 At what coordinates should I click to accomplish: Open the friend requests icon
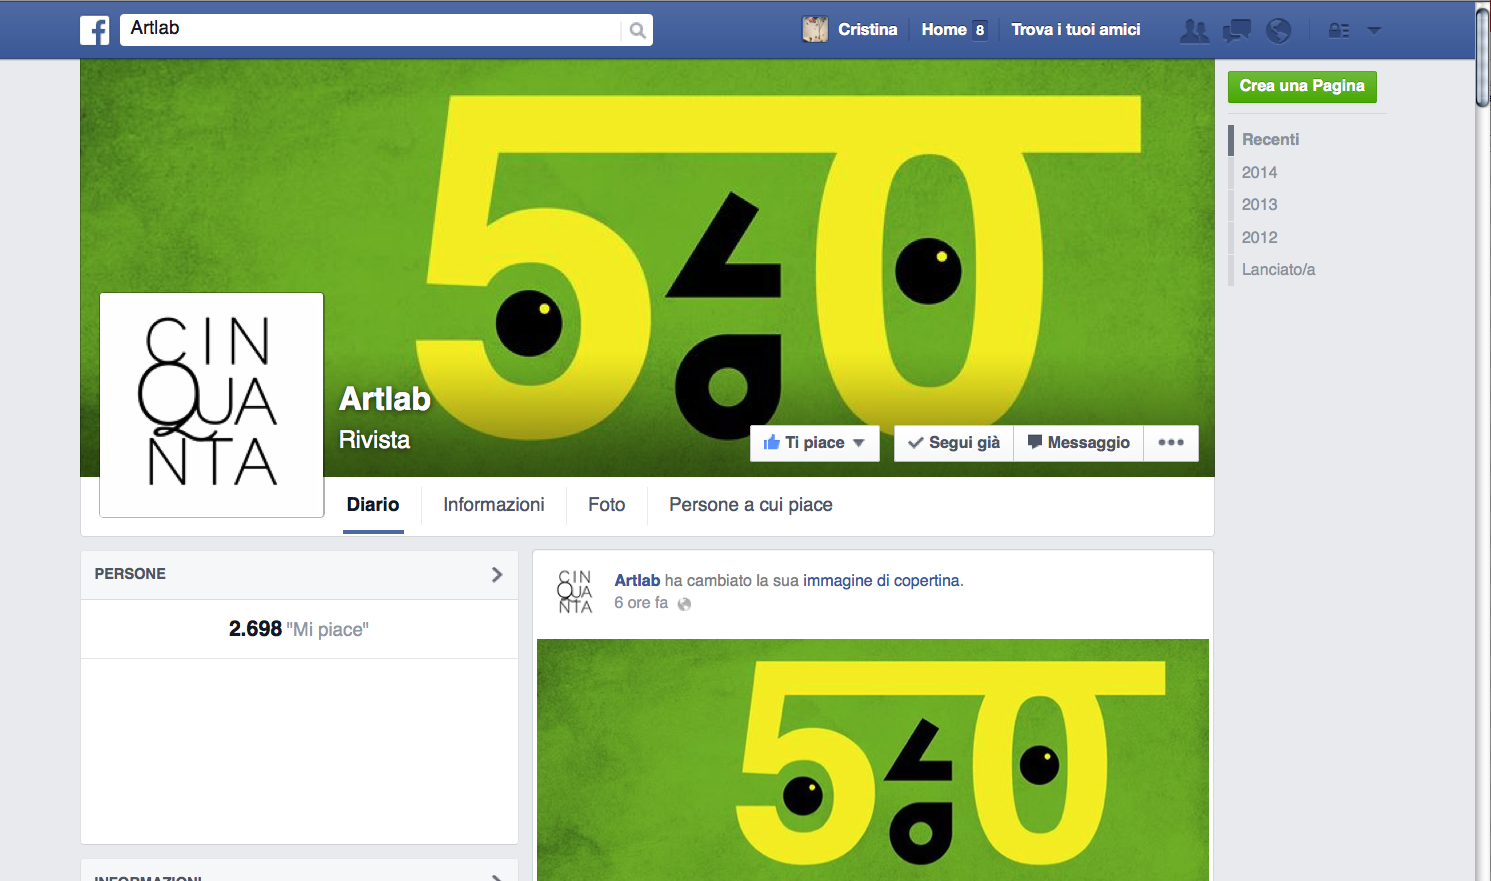1193,31
